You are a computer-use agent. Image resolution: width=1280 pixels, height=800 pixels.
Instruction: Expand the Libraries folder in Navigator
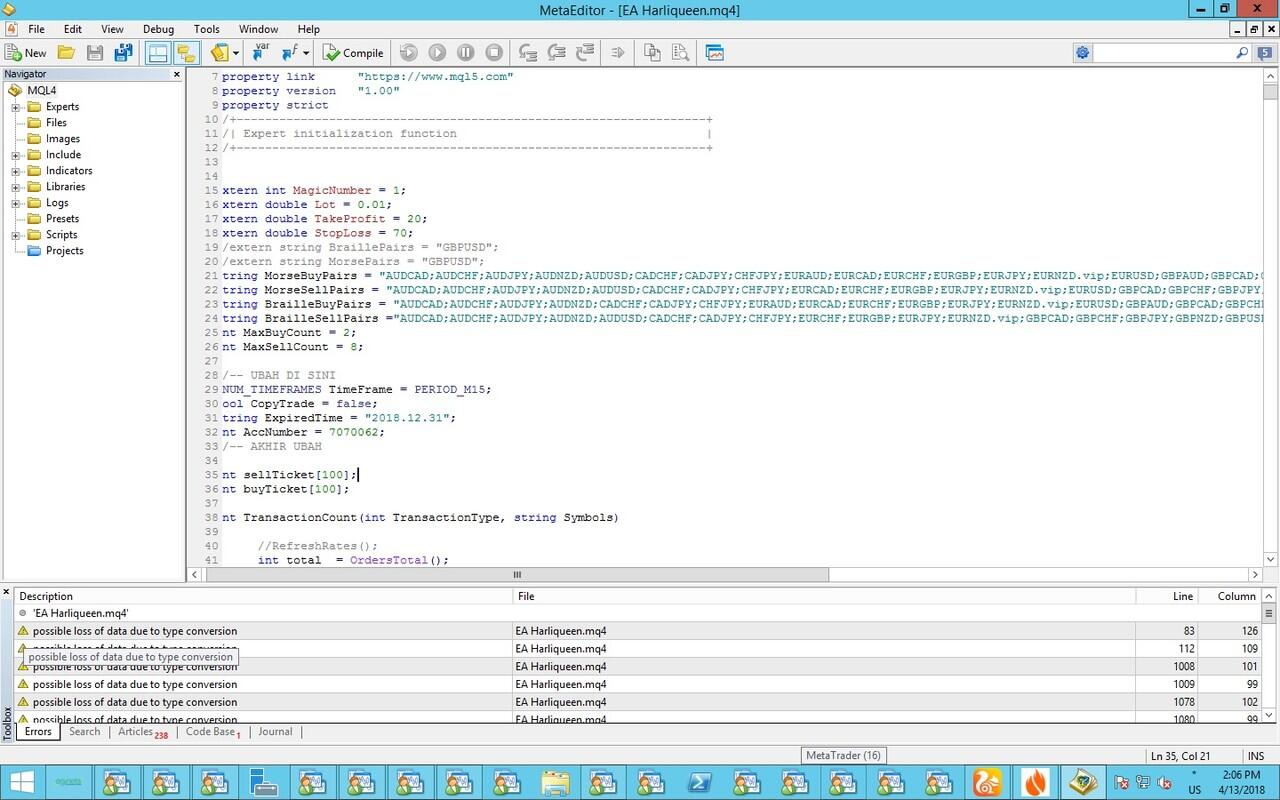pyautogui.click(x=16, y=187)
